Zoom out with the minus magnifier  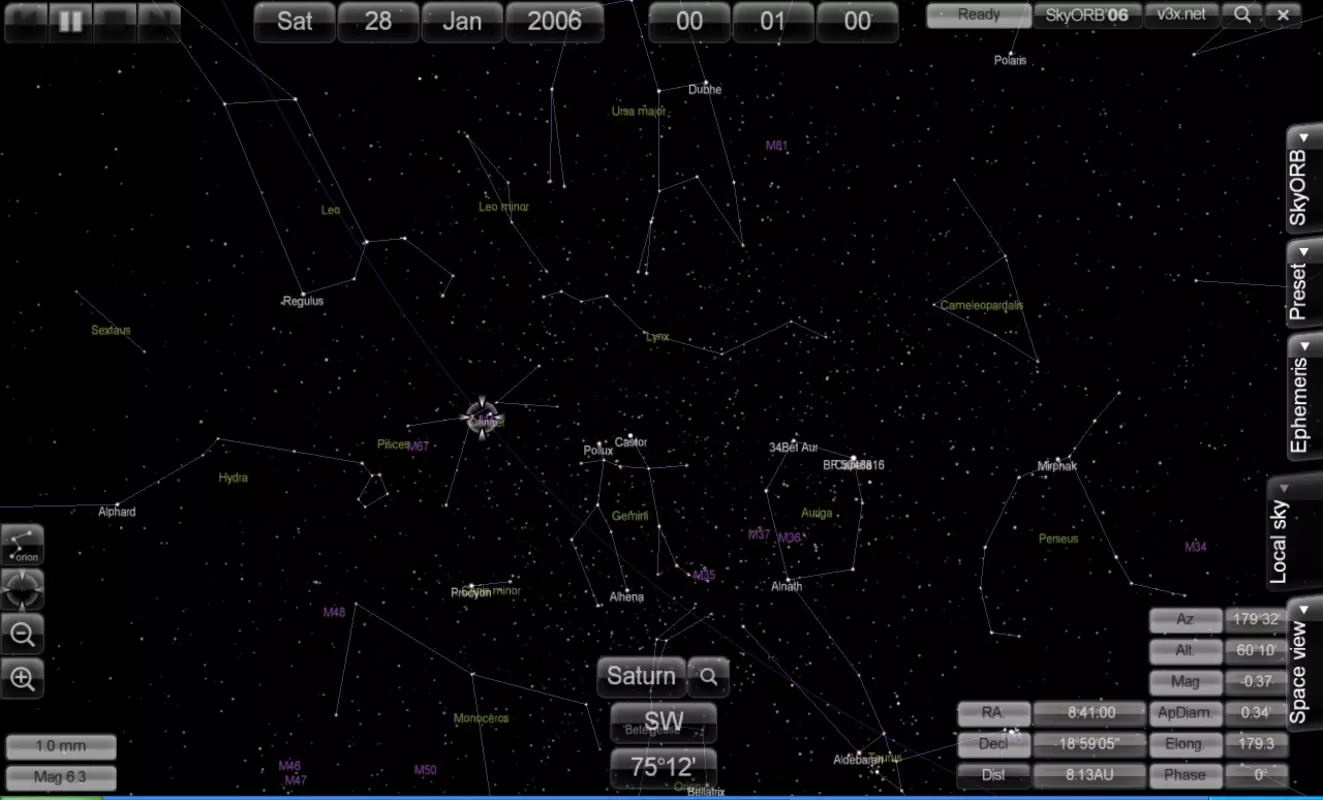pyautogui.click(x=22, y=633)
